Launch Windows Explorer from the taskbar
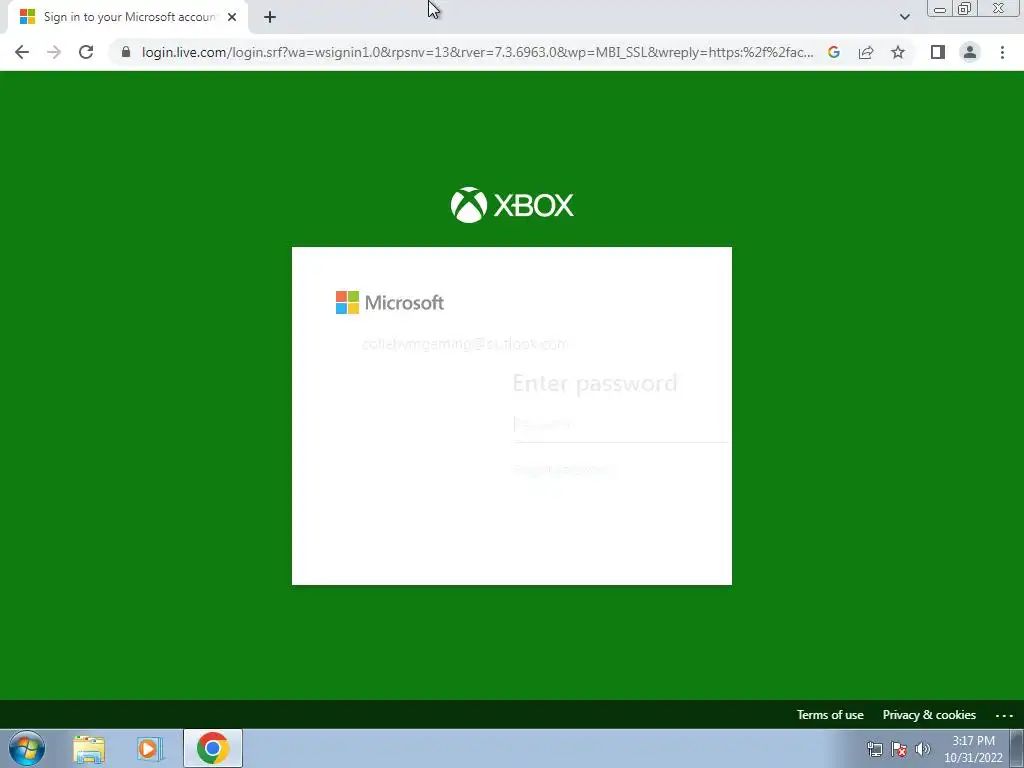Screen dimensions: 1024x768 click(89, 749)
